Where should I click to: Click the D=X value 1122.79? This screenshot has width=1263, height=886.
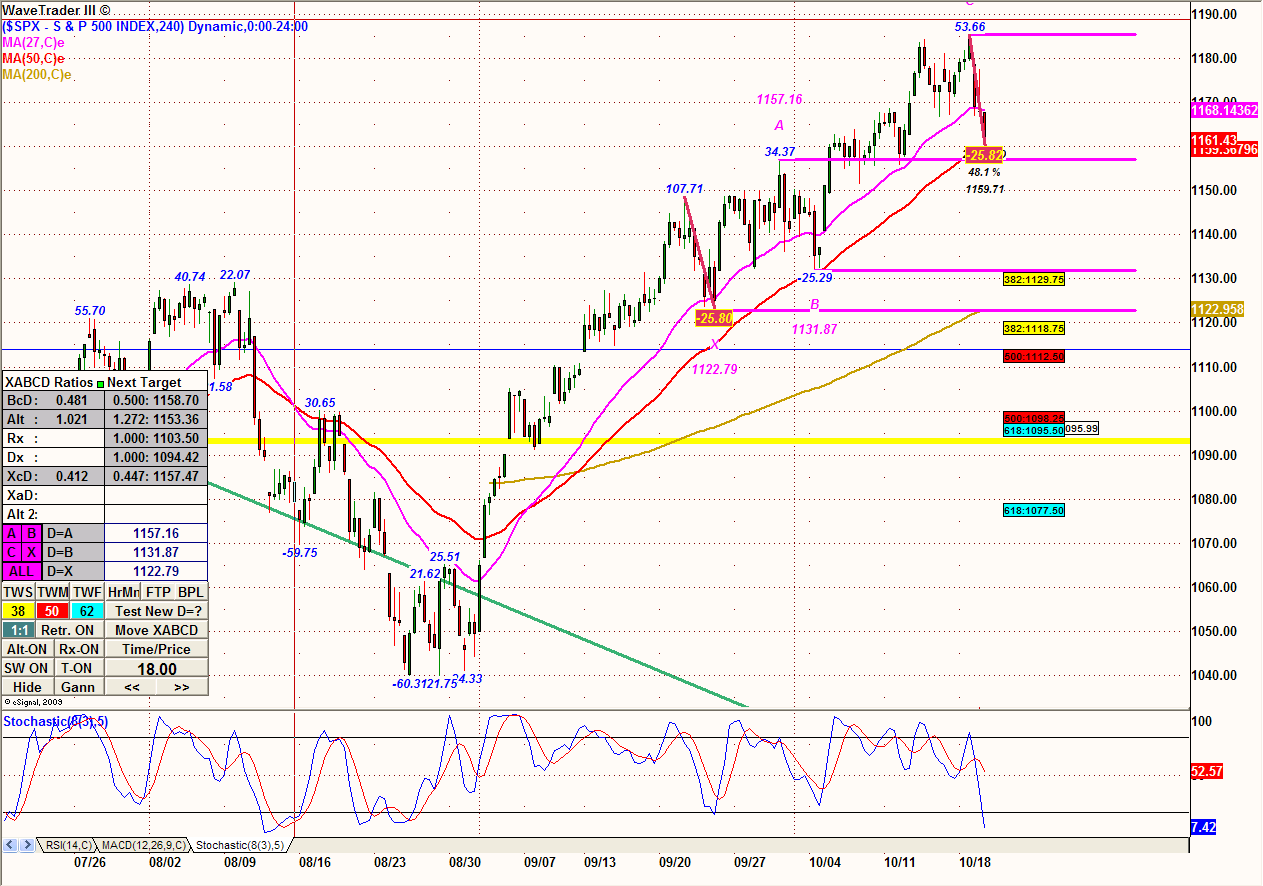(x=156, y=571)
